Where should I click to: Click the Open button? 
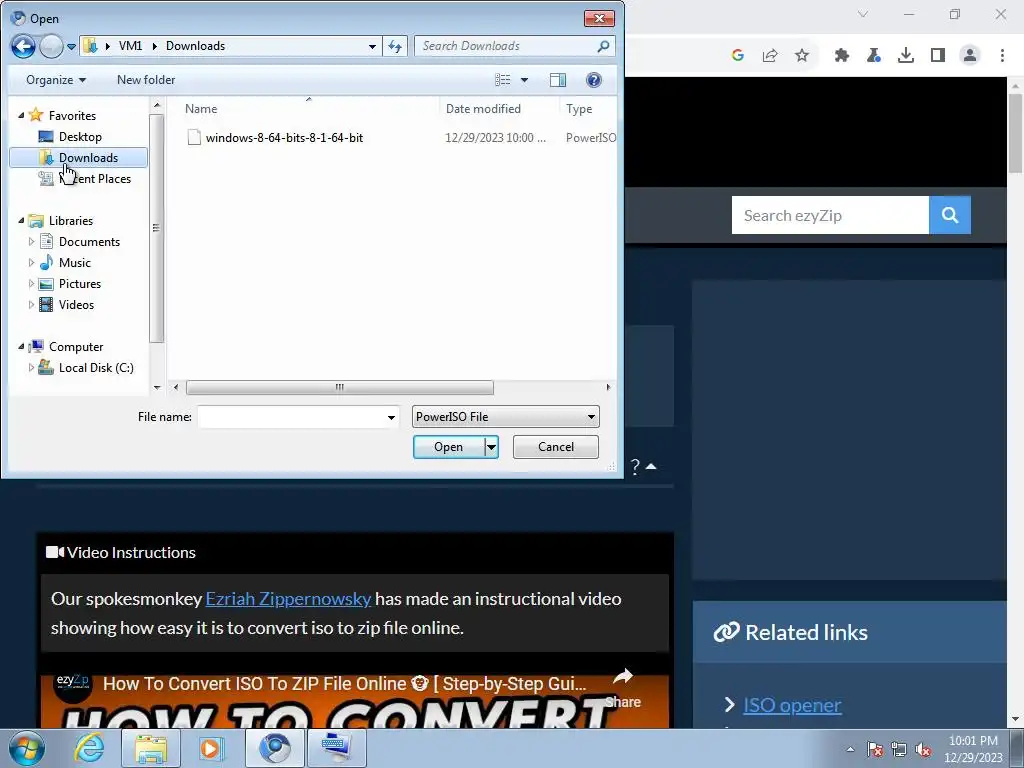pos(449,447)
